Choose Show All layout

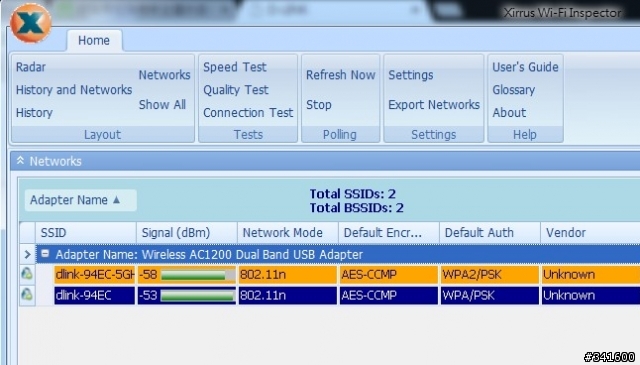point(162,105)
